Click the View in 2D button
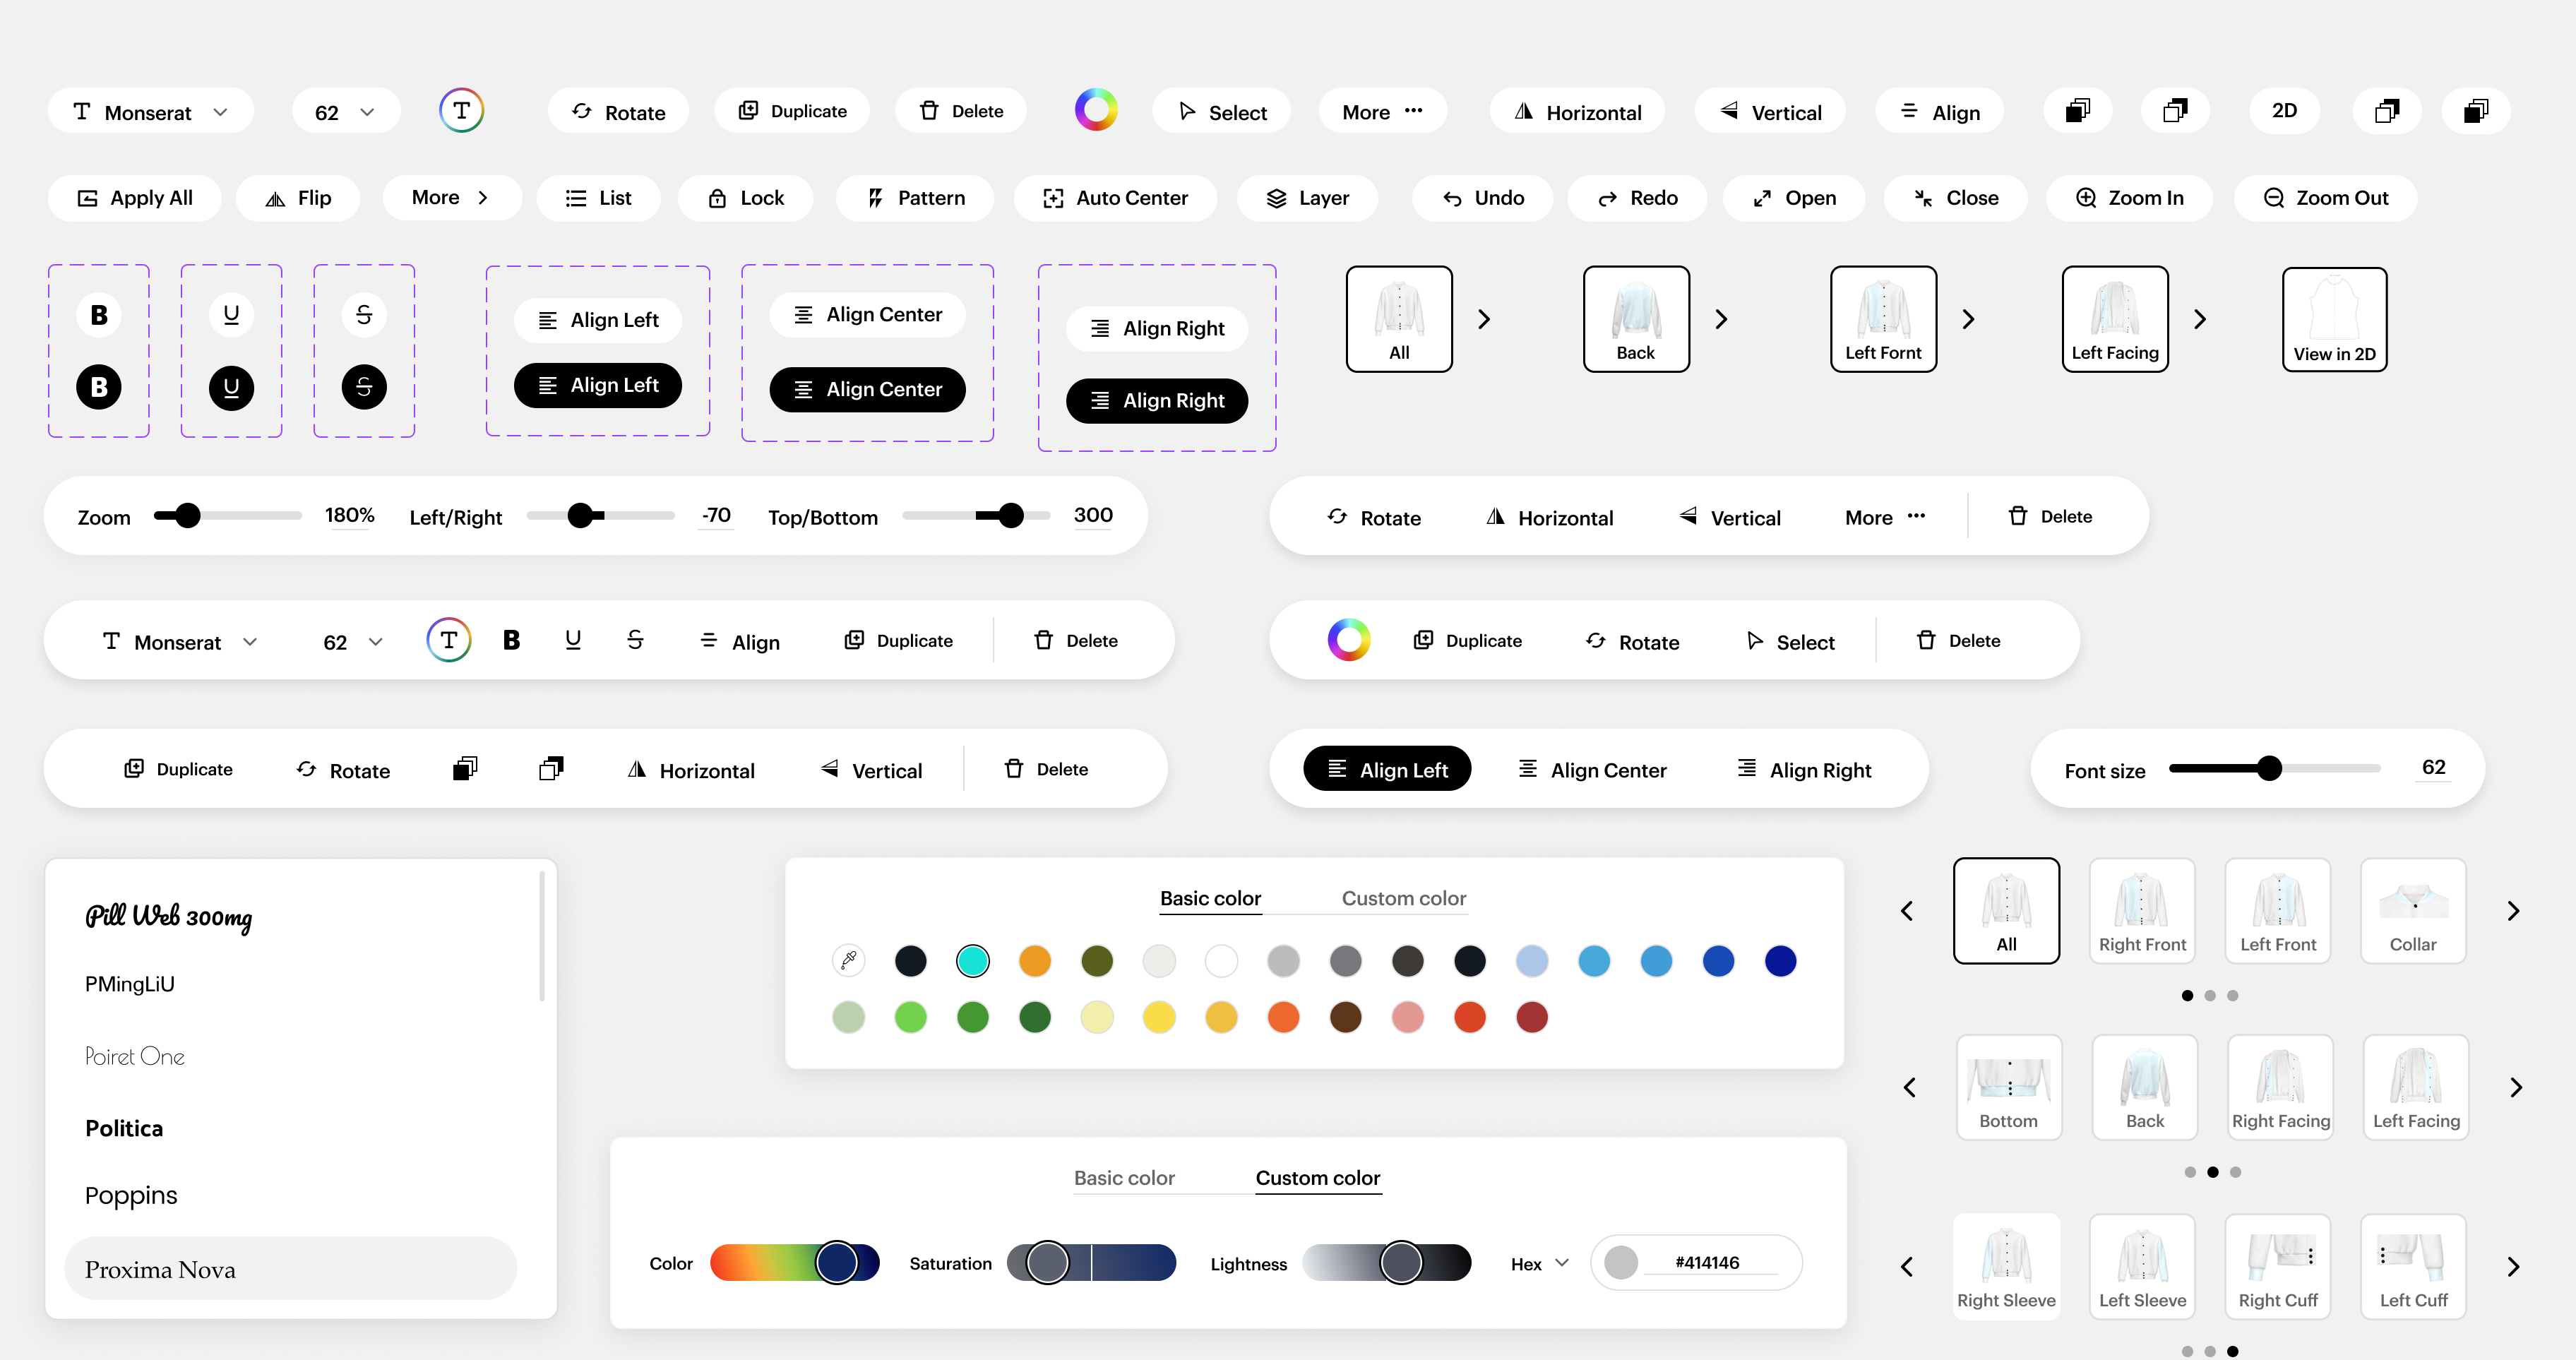2576x1360 pixels. (2334, 320)
